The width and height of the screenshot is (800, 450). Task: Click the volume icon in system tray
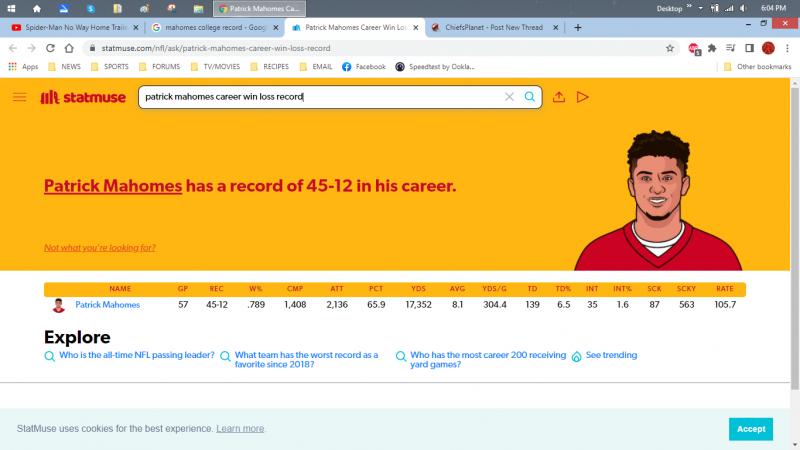(x=743, y=8)
